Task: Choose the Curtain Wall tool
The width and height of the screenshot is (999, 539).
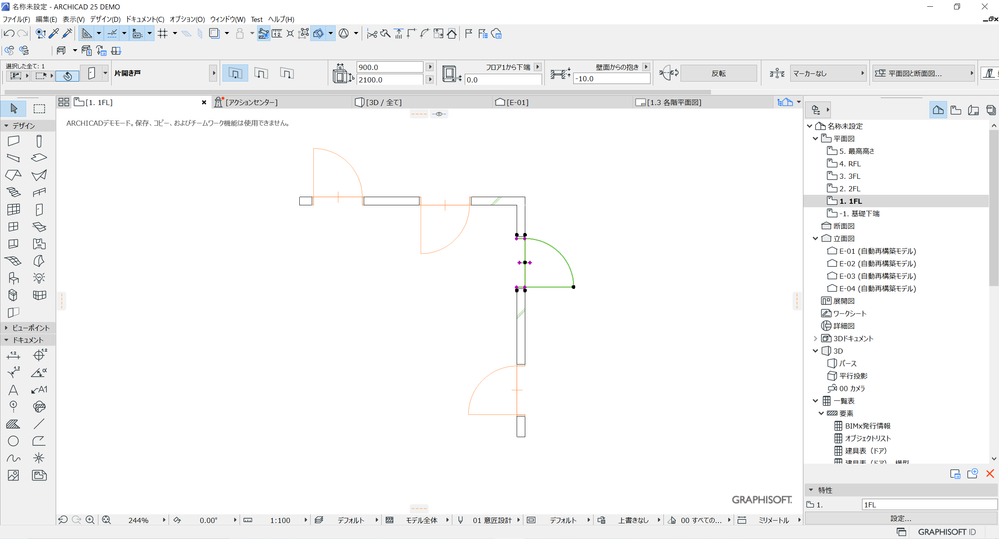Action: [13, 210]
